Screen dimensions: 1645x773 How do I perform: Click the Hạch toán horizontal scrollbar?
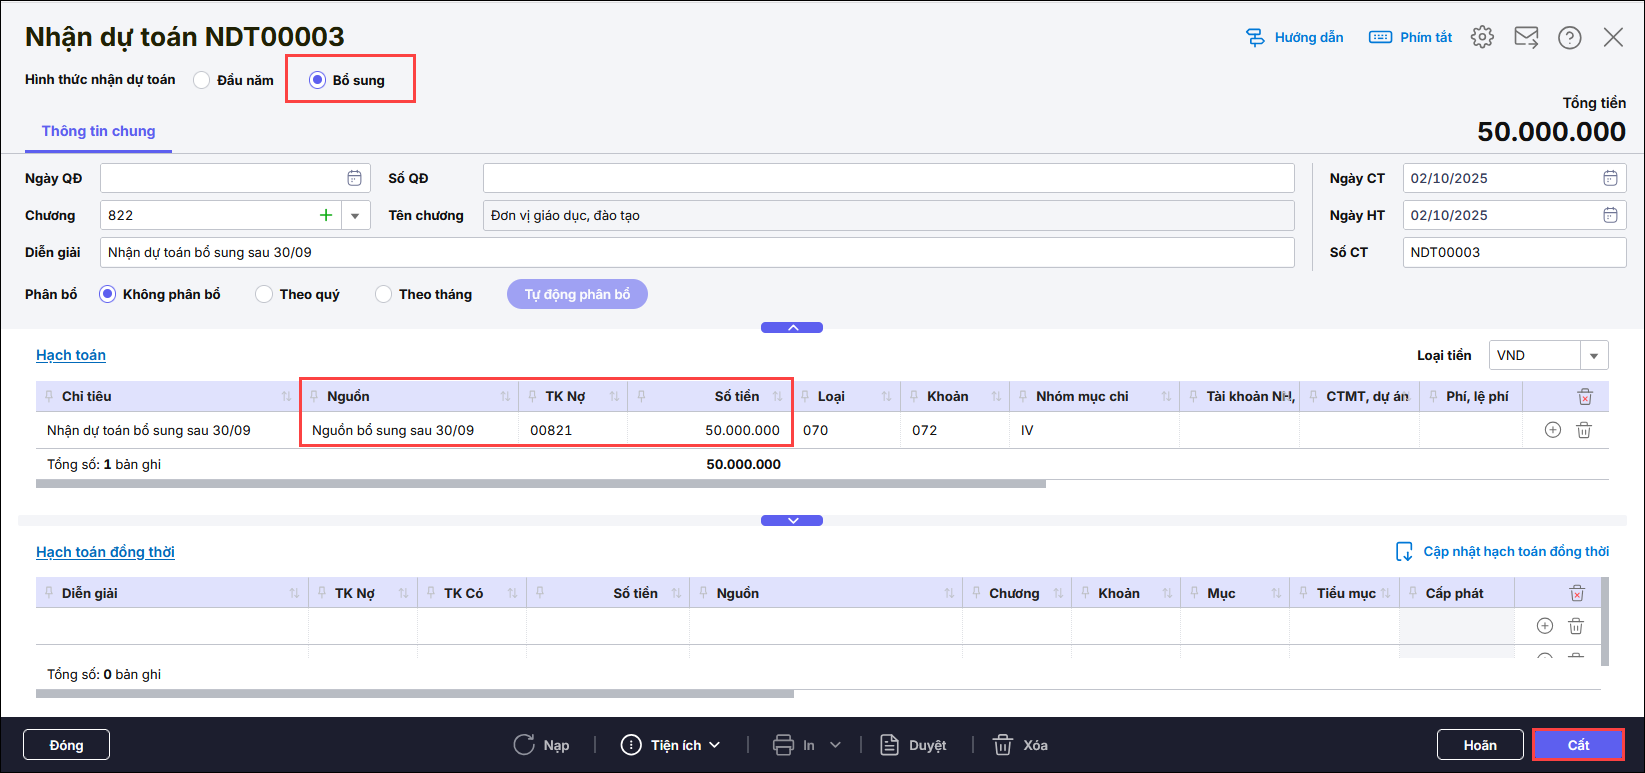click(540, 484)
